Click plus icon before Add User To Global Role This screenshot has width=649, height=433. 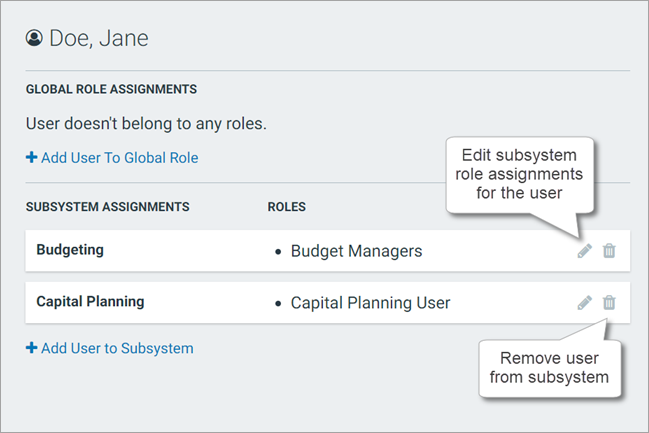point(31,157)
